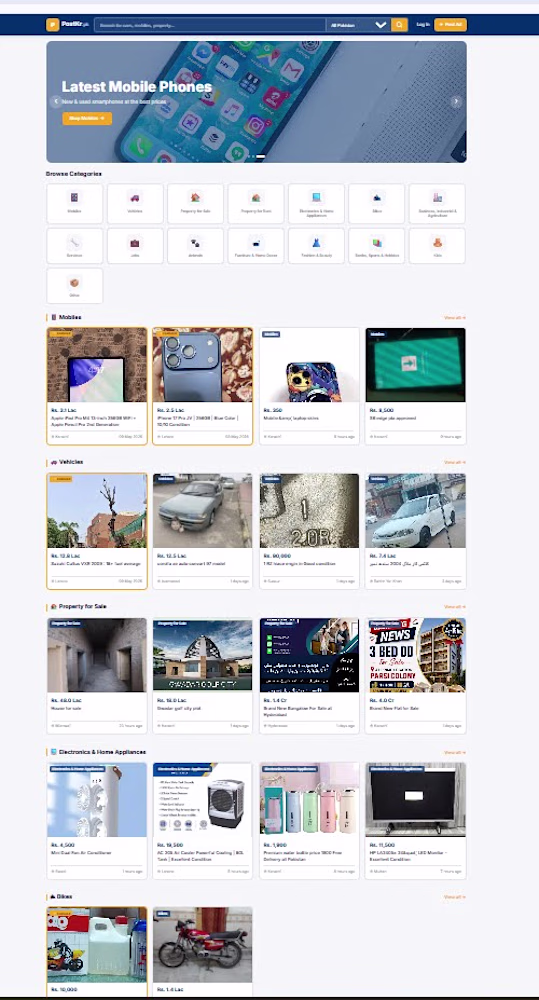Image resolution: width=539 pixels, height=1000 pixels.
Task: Click View all for Electronics & Home Appliances
Action: [455, 753]
